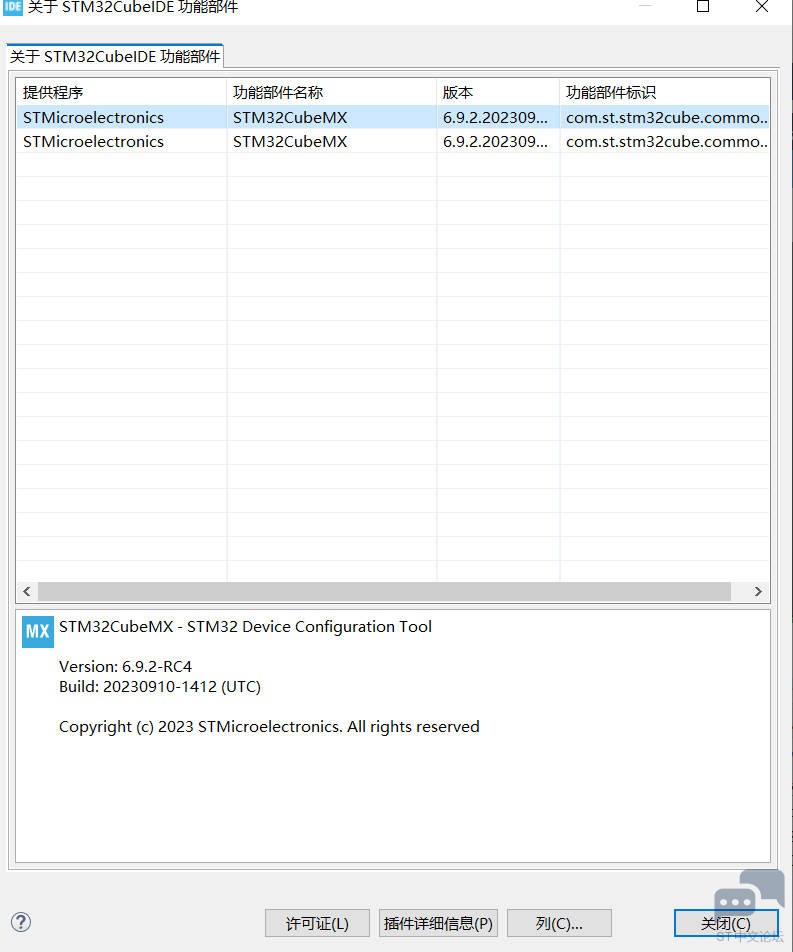
Task: Open the 许可证(L) license button
Action: [317, 923]
